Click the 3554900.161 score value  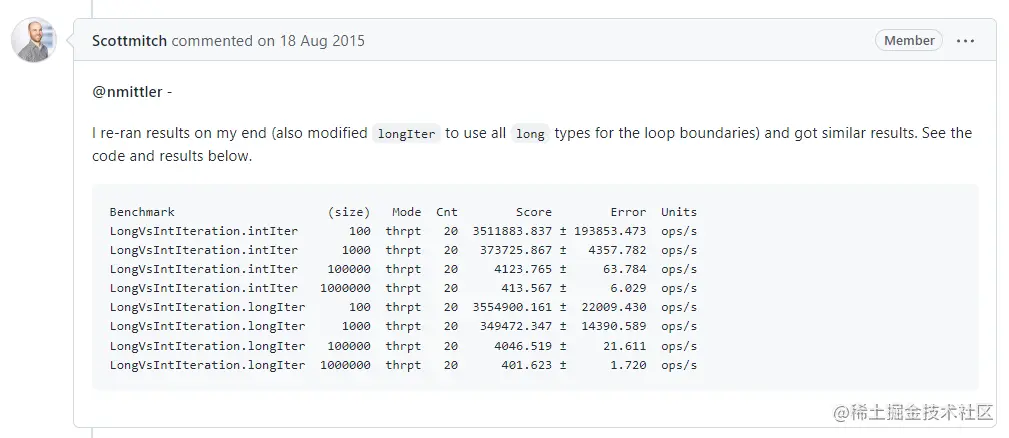[512, 307]
